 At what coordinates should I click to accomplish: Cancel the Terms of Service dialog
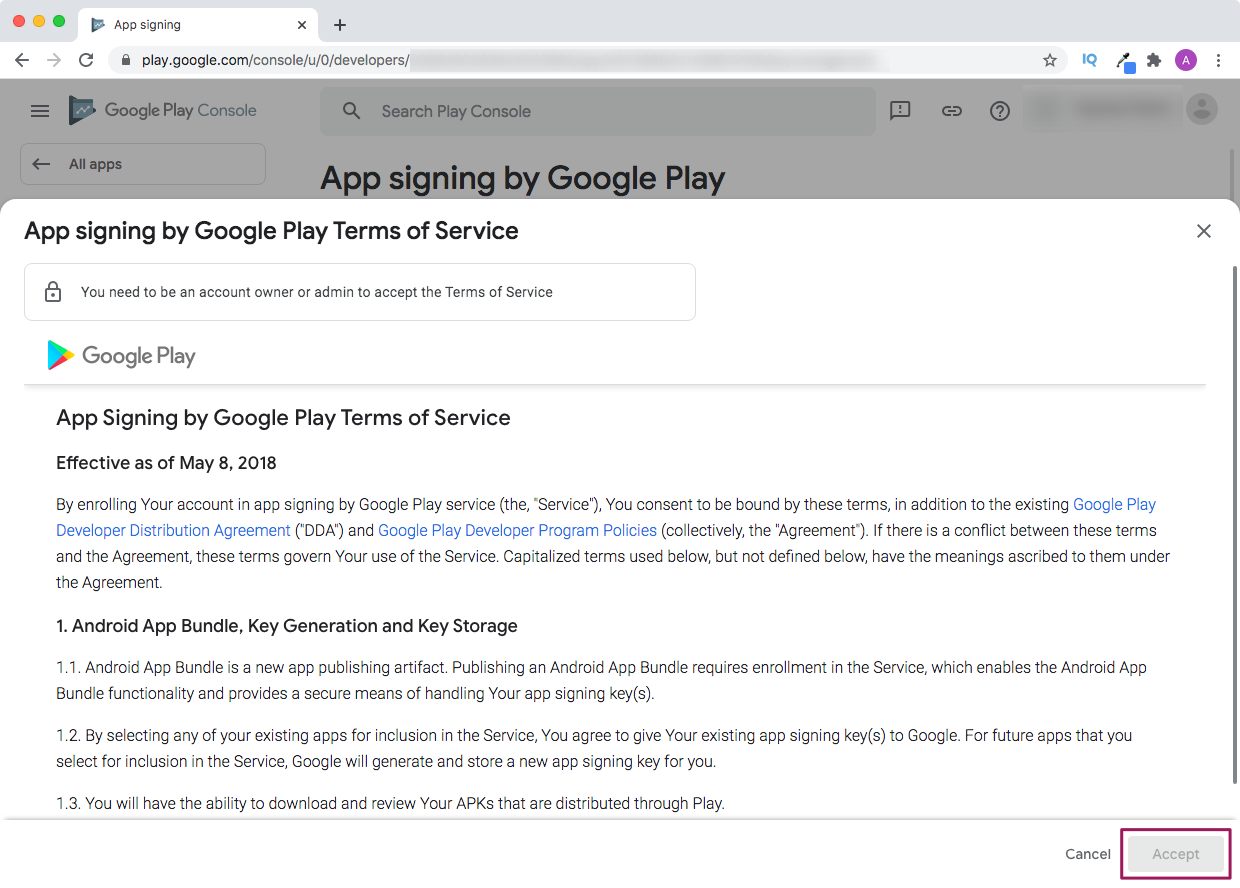pos(1088,854)
